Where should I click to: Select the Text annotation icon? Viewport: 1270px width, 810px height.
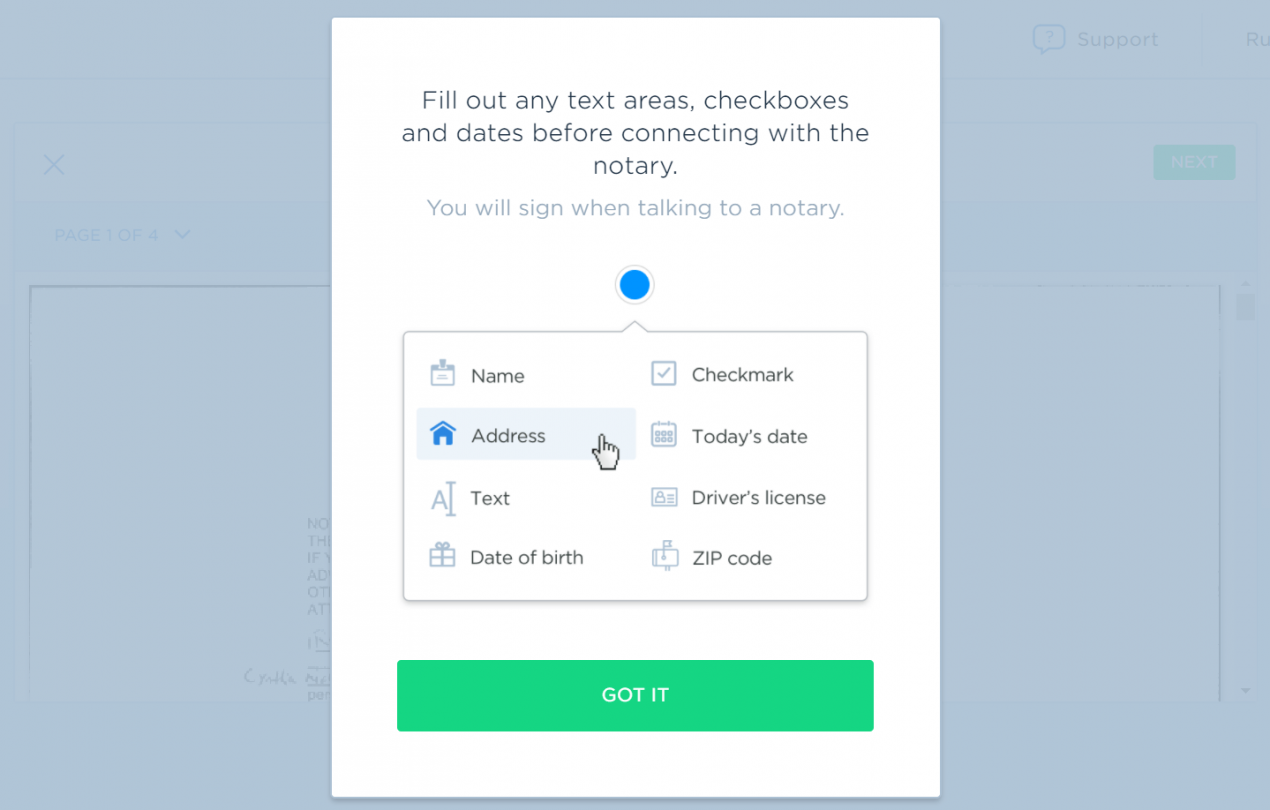point(441,497)
